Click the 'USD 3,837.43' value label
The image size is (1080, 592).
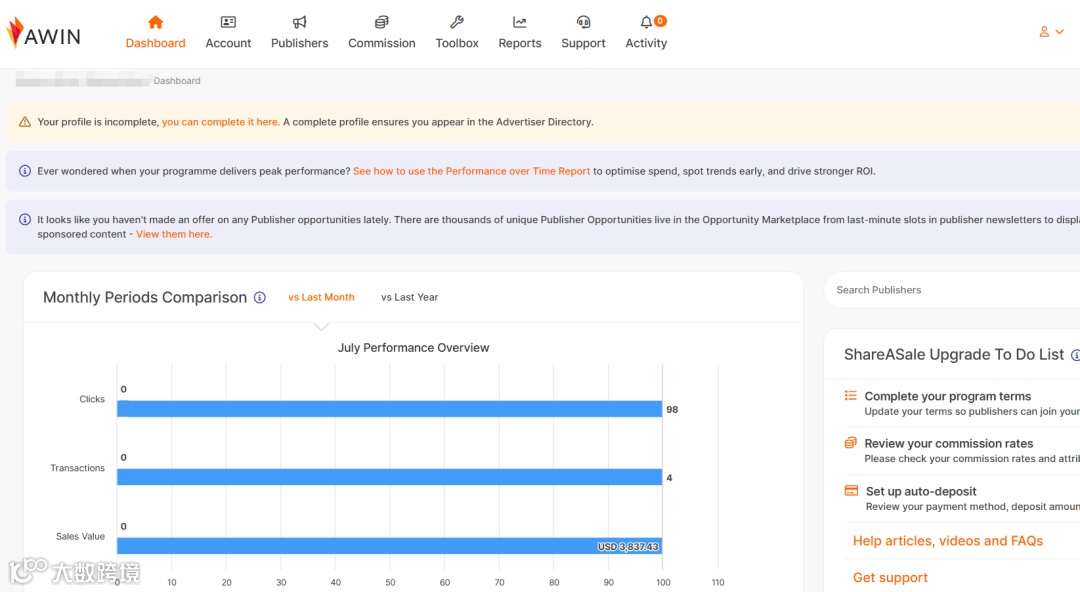coord(628,547)
